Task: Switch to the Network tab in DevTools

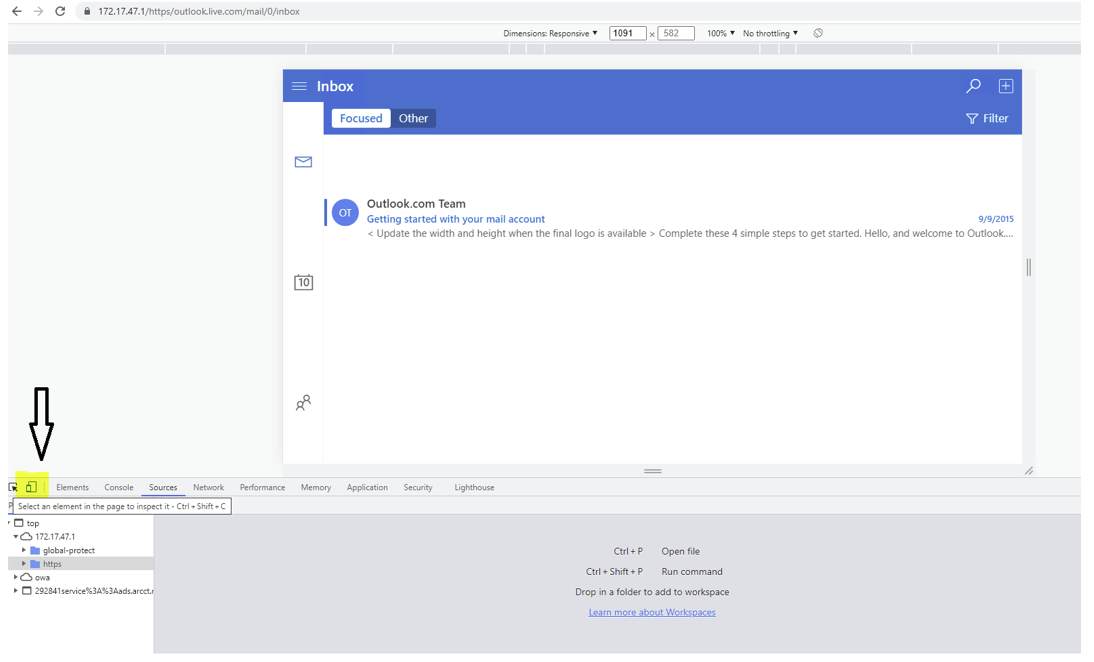Action: 208,487
